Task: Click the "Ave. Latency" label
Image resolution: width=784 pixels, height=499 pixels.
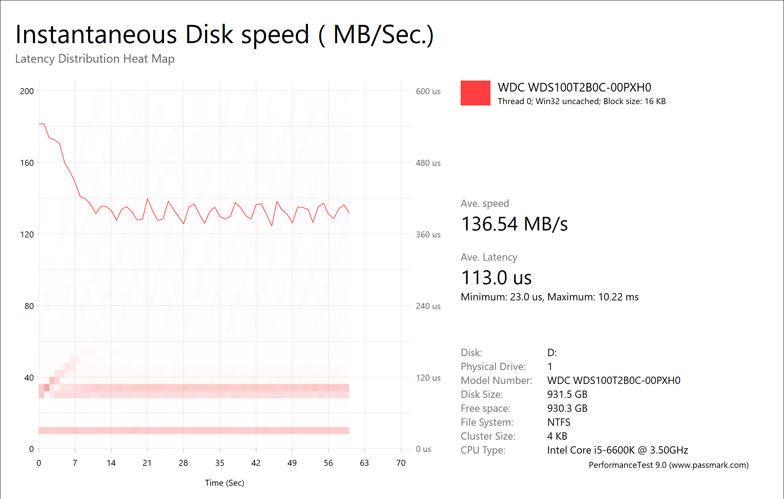Action: click(489, 257)
